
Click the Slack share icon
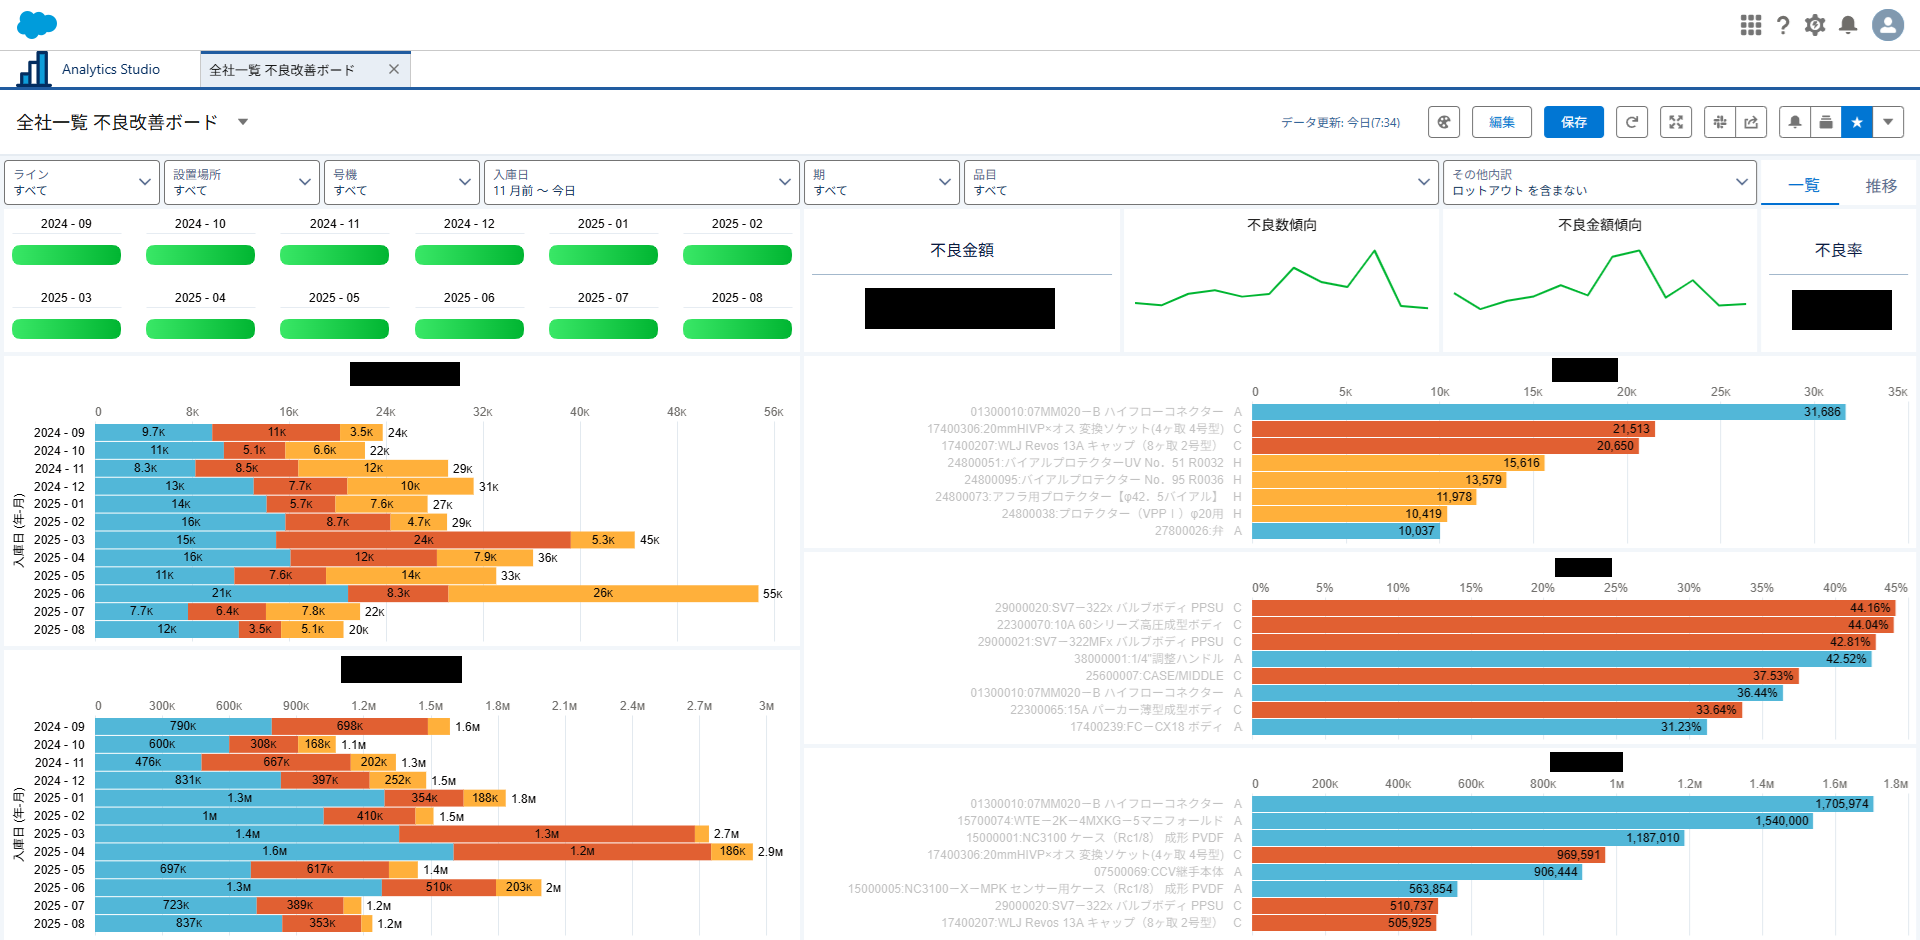coord(1720,122)
